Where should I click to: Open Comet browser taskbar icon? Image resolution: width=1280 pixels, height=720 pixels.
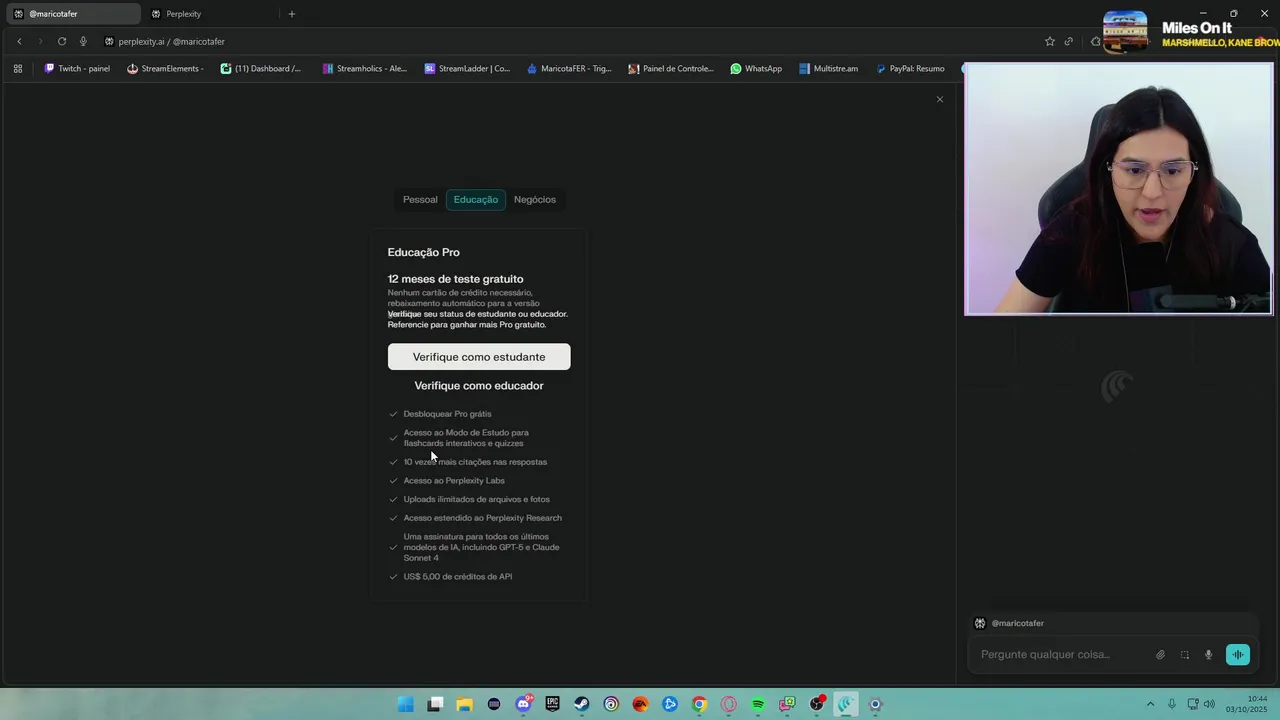pos(846,704)
